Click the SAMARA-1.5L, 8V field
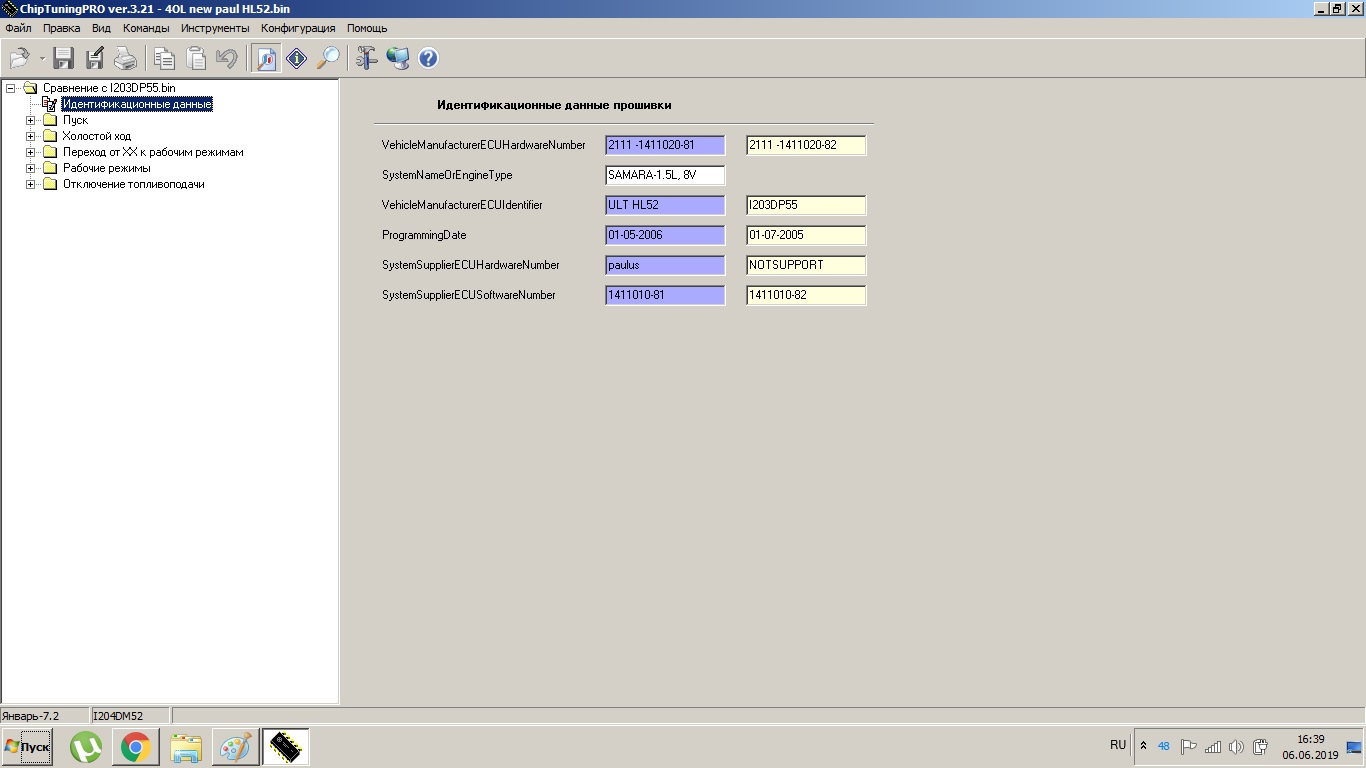 [665, 175]
